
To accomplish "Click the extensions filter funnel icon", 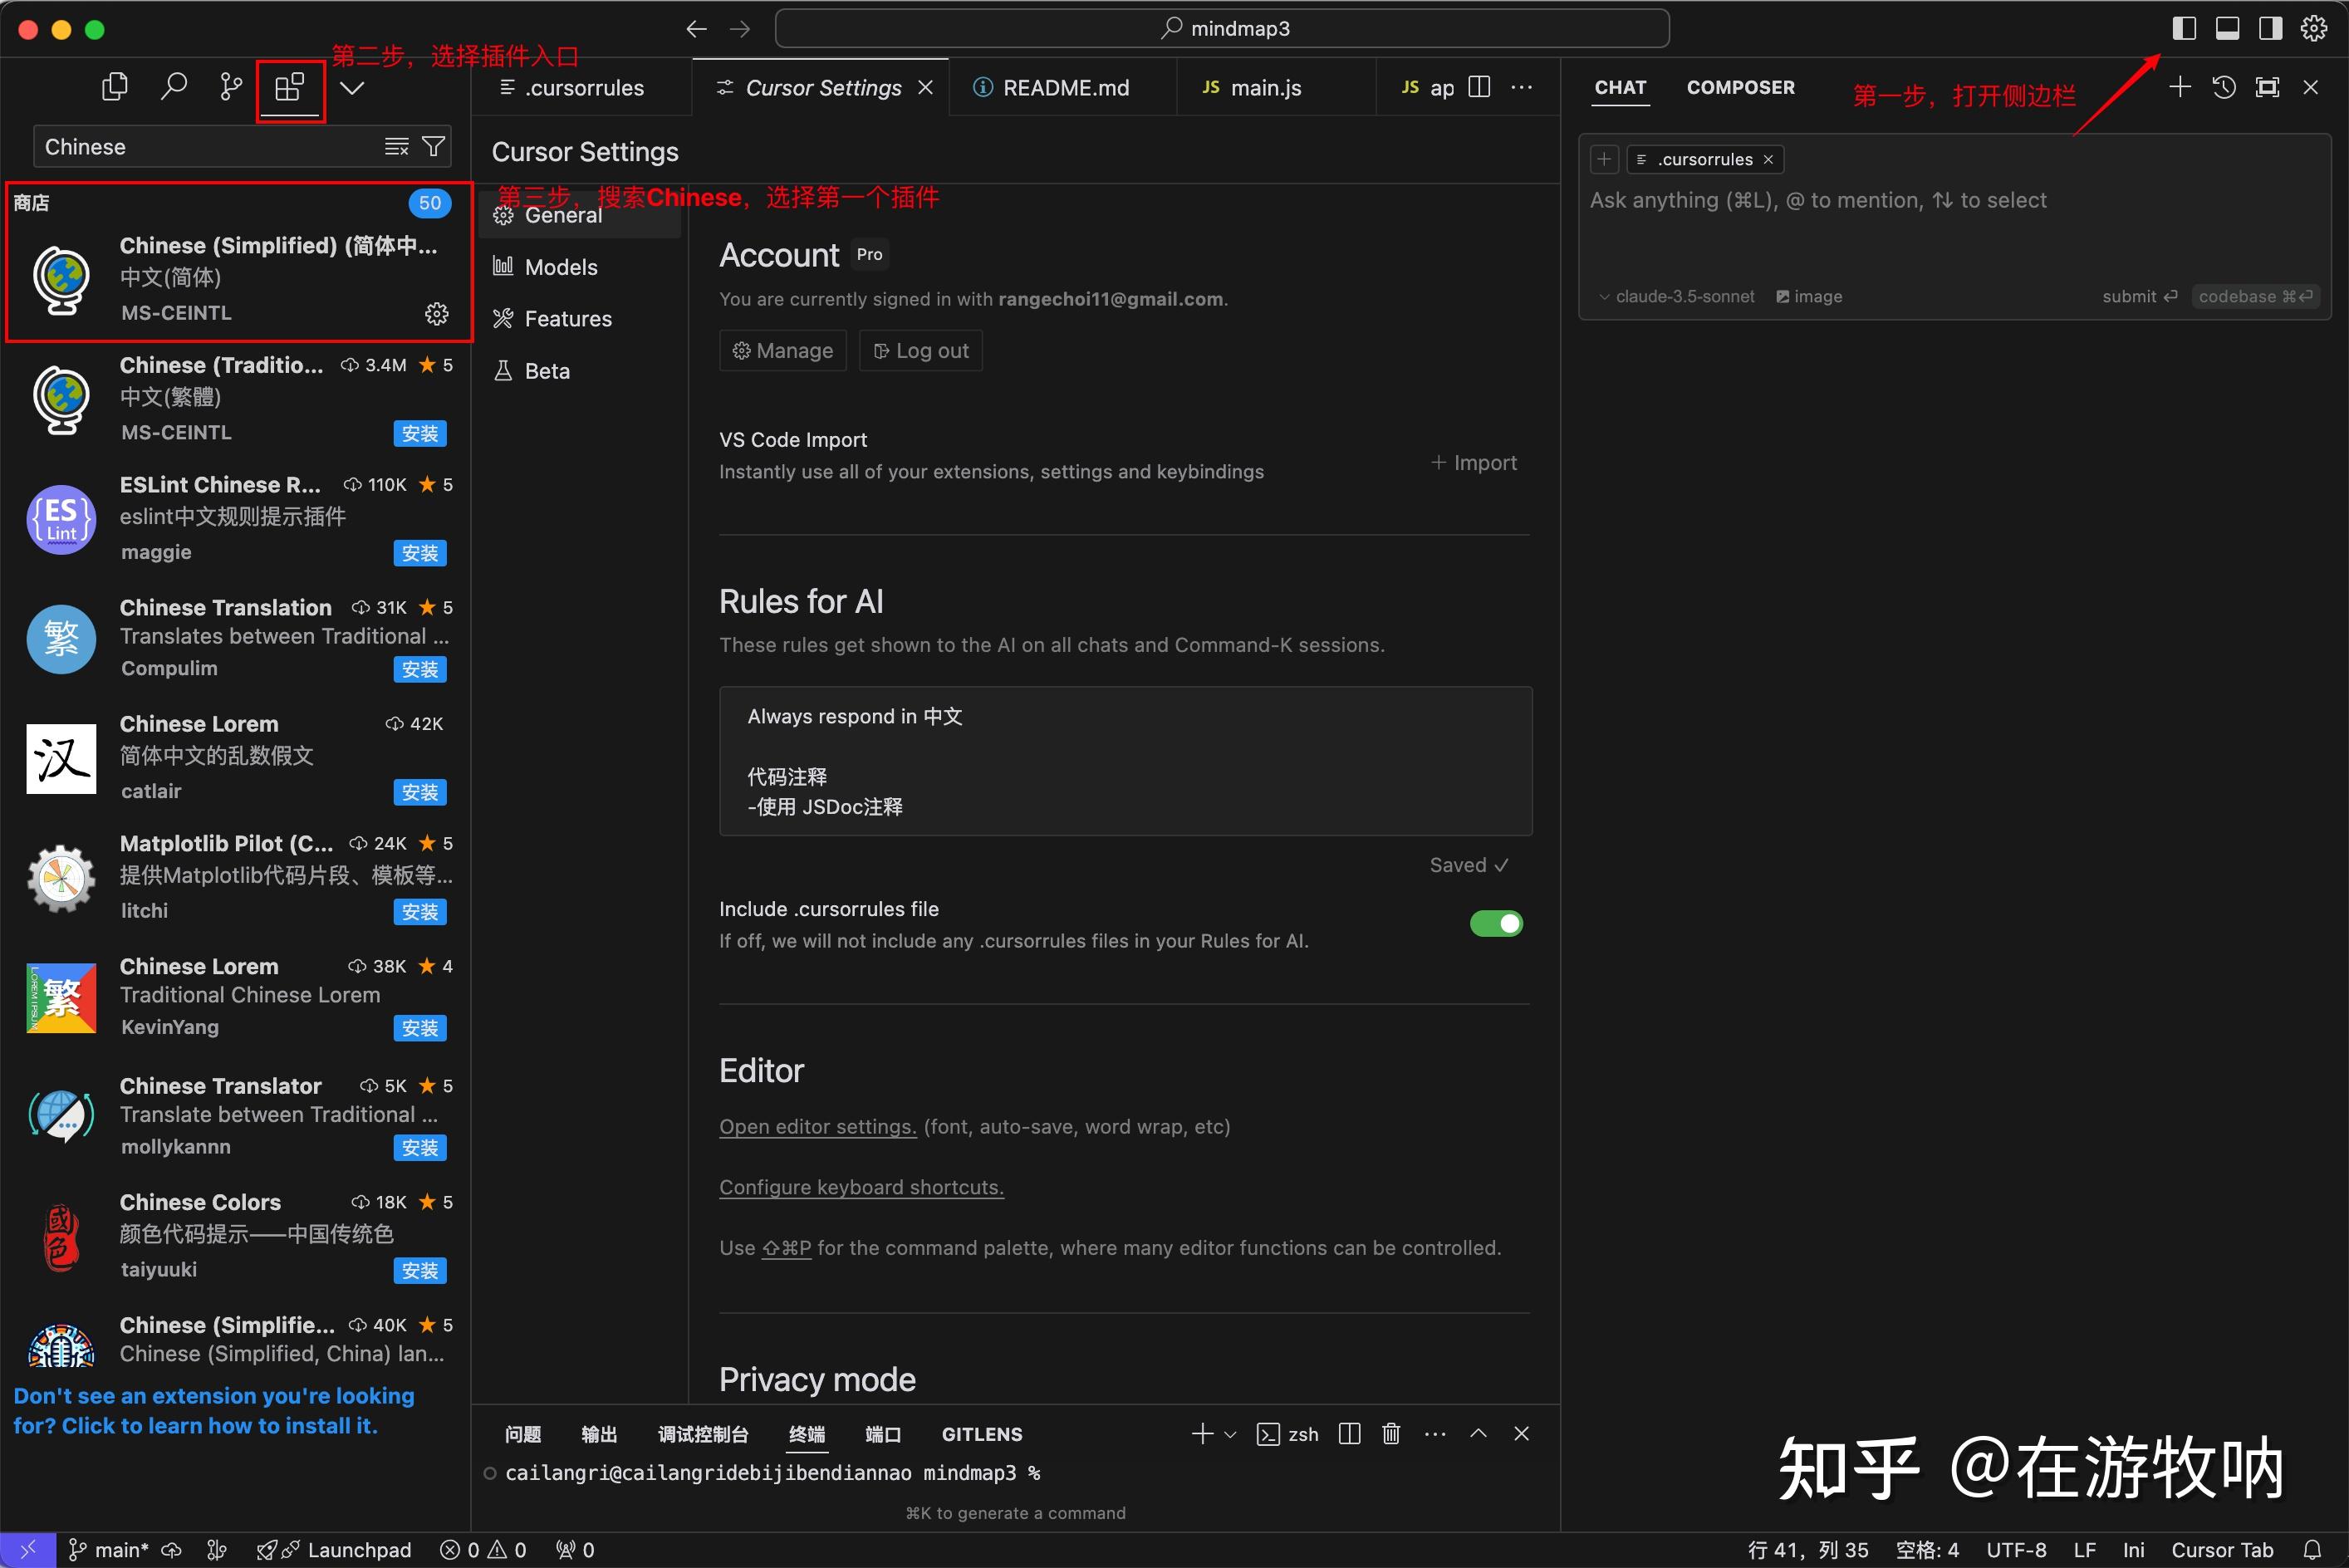I will click(433, 147).
